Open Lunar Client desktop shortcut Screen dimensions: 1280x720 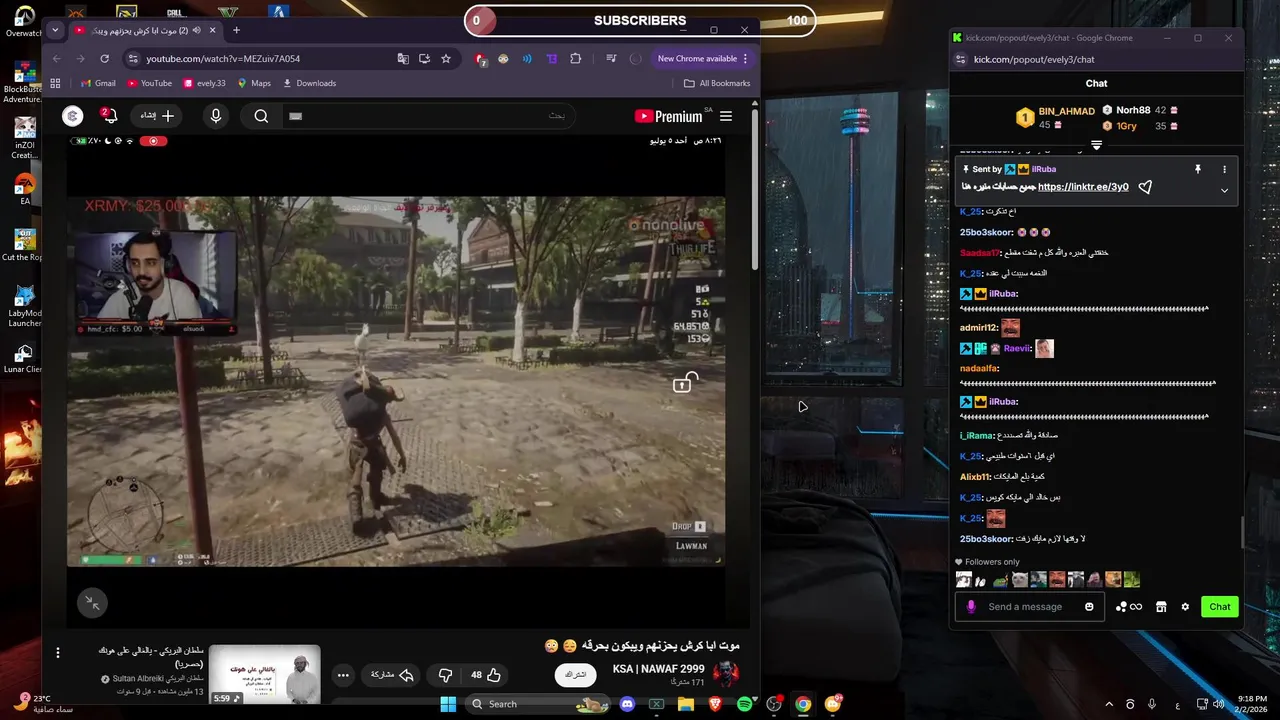pyautogui.click(x=24, y=358)
